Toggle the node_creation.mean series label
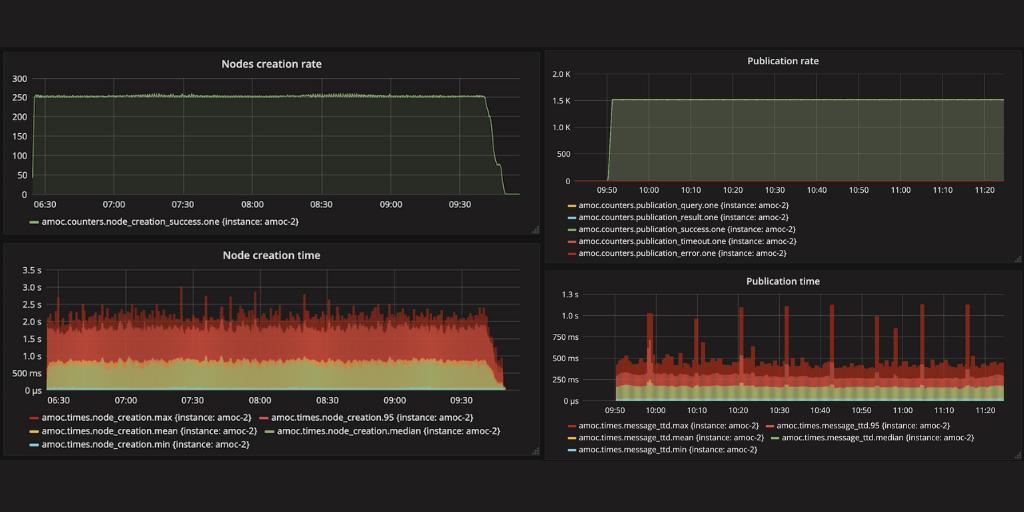 tap(148, 431)
